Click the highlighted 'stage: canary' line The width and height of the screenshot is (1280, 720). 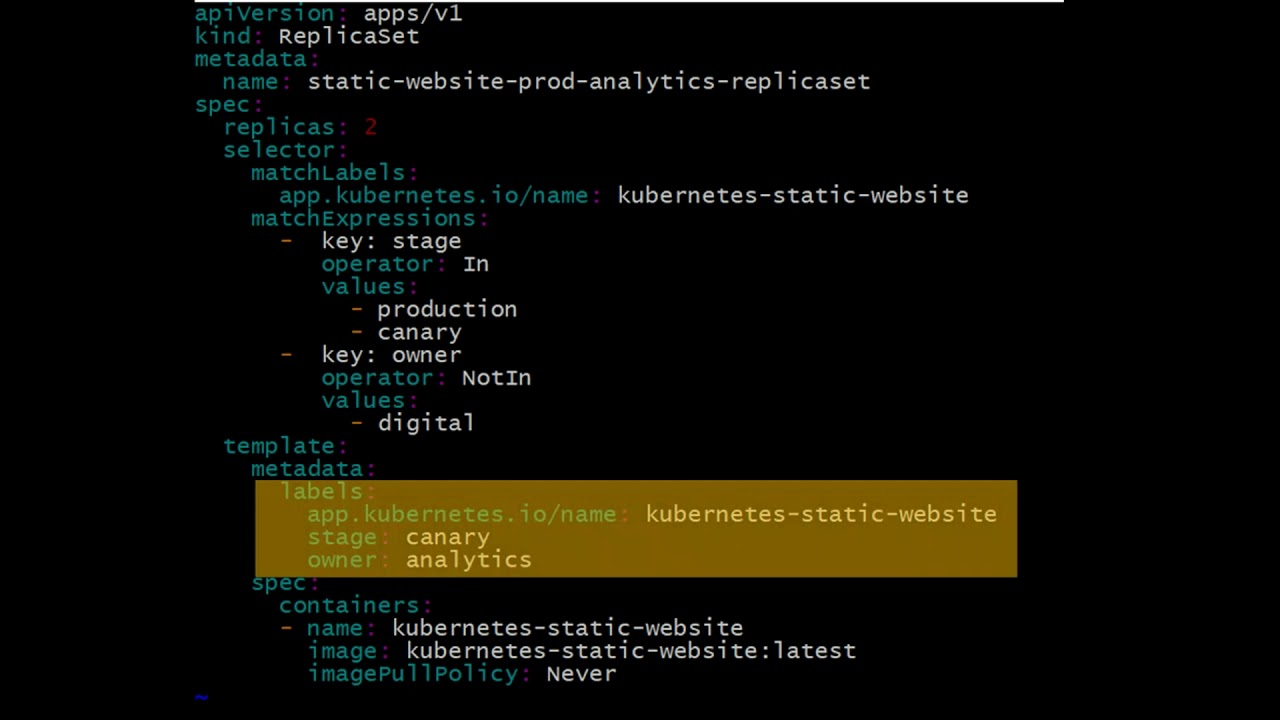tap(398, 537)
